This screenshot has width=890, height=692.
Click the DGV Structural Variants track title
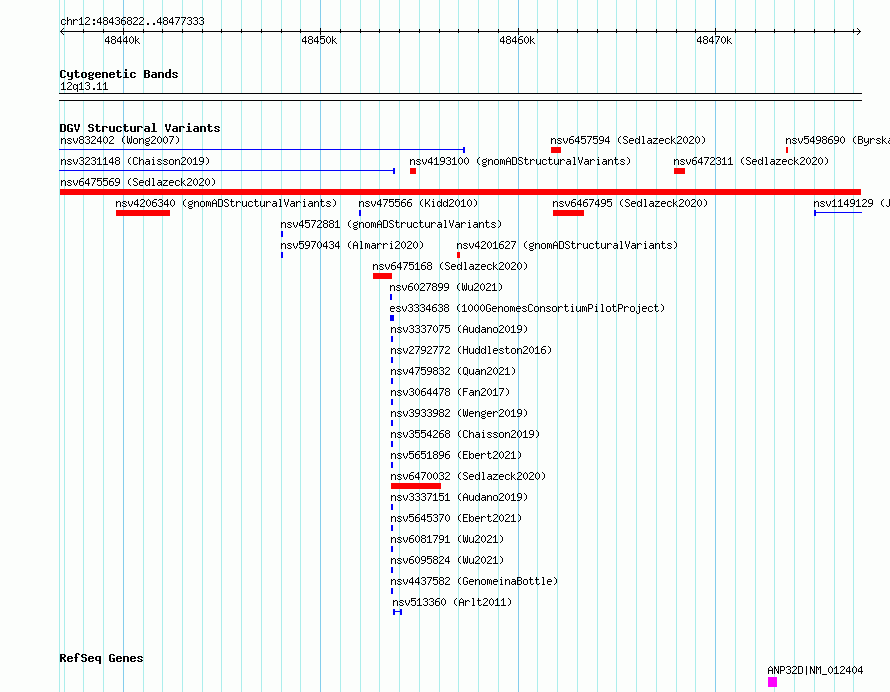click(140, 128)
